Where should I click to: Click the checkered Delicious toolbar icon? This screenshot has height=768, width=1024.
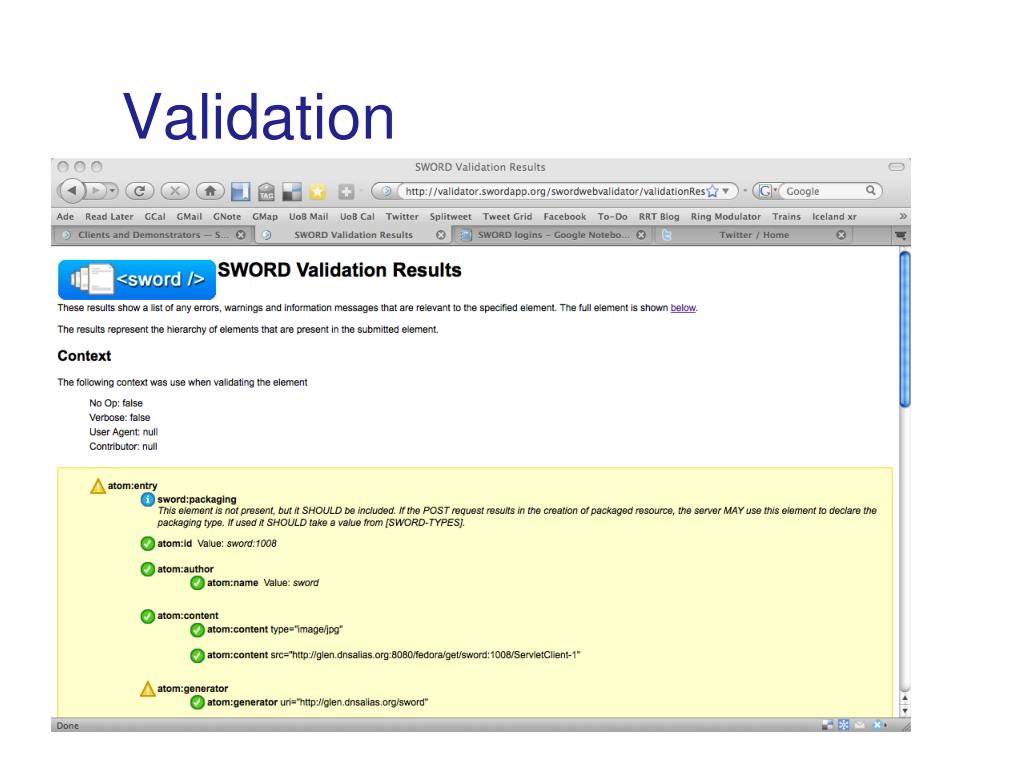pyautogui.click(x=291, y=191)
